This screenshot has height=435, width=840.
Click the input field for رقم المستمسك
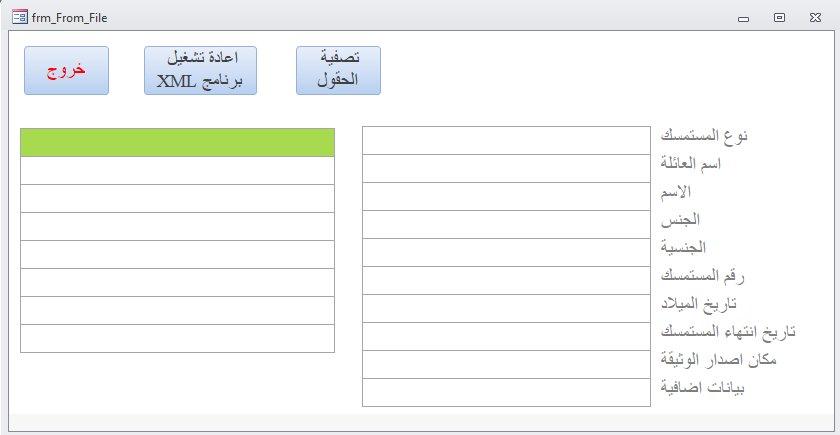coord(506,280)
